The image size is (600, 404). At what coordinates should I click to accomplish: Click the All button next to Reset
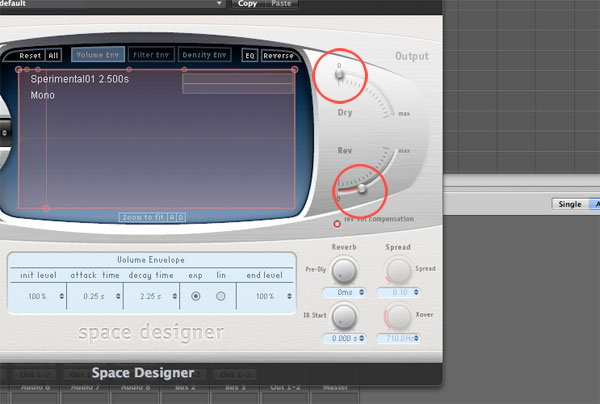pos(53,55)
